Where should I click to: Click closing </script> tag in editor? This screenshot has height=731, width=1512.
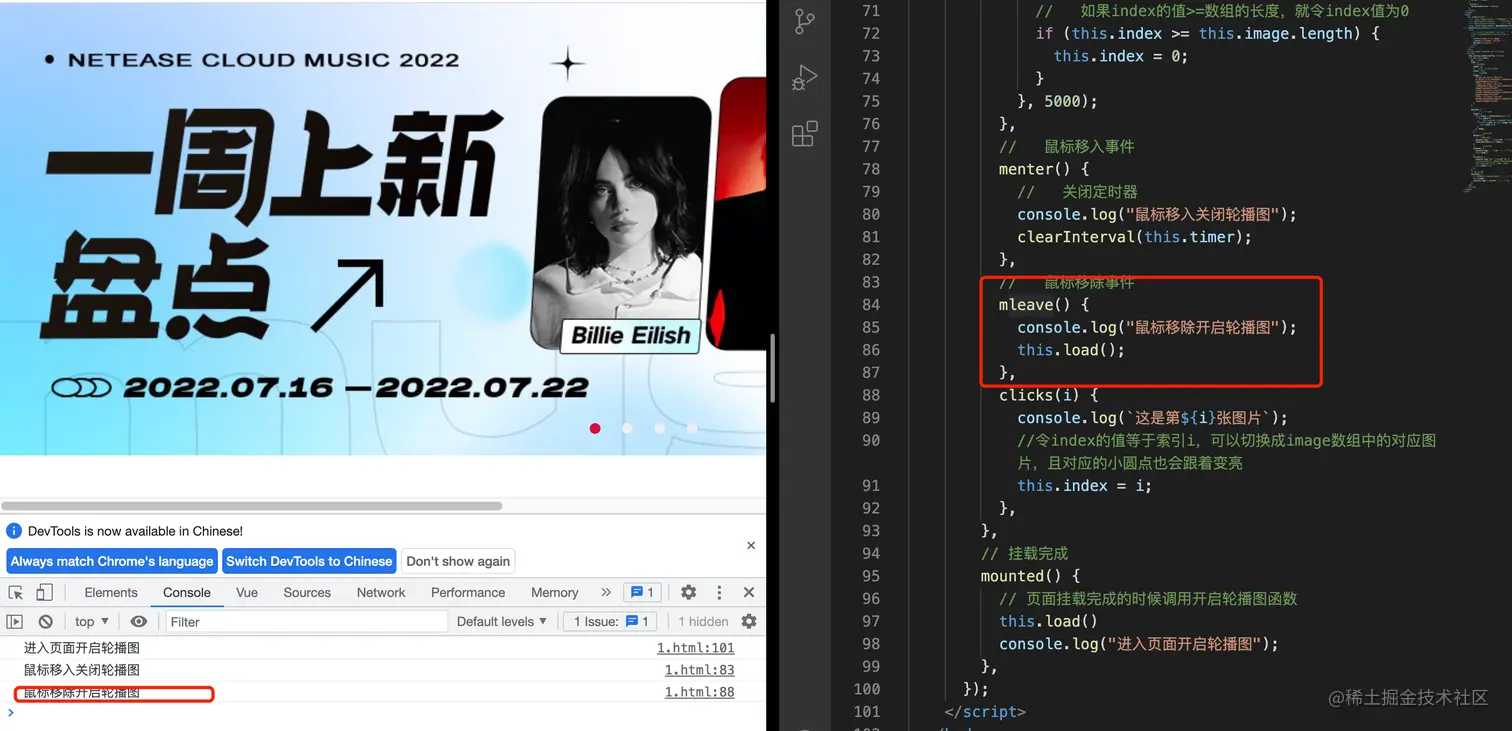click(985, 712)
